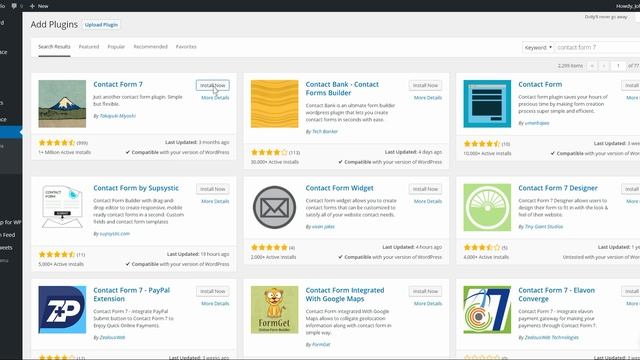640x360 pixels.
Task: Click the comments bubble icon in admin bar
Action: tap(14, 6)
